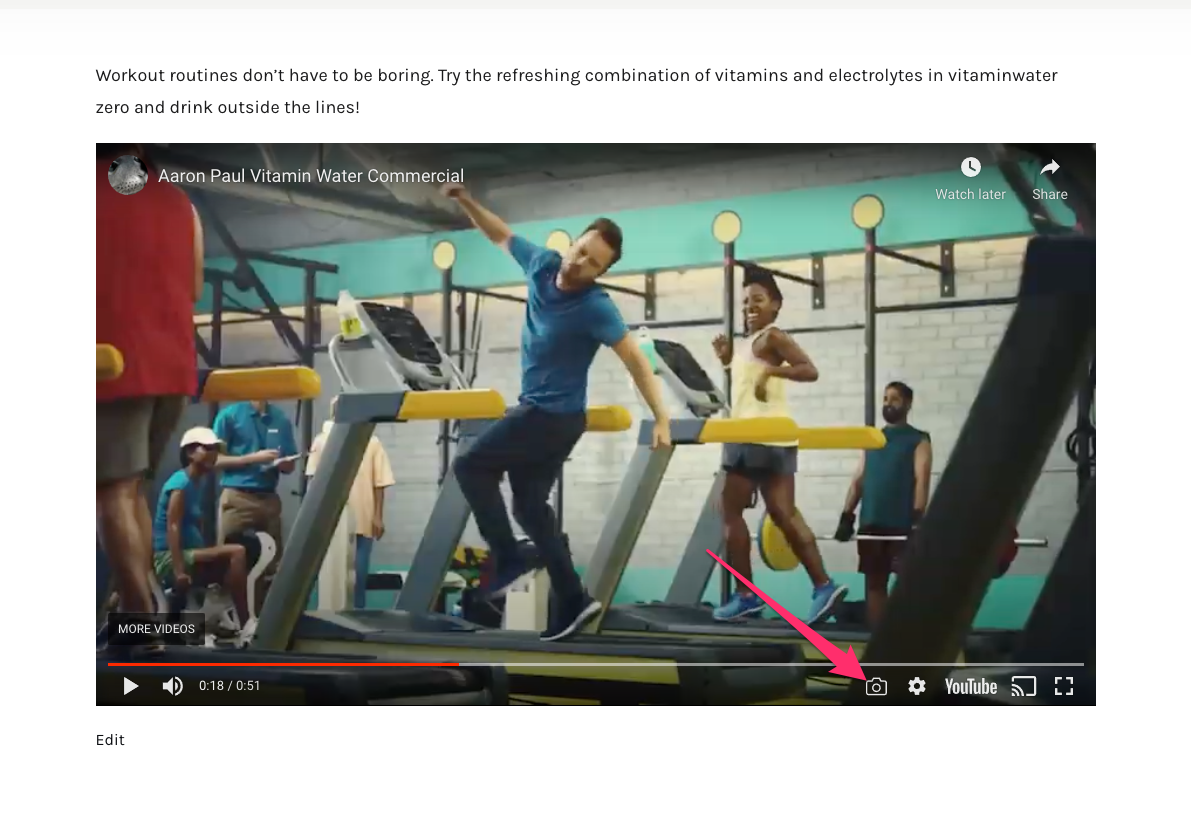Cast video to a device
1191x814 pixels.
click(x=1023, y=686)
